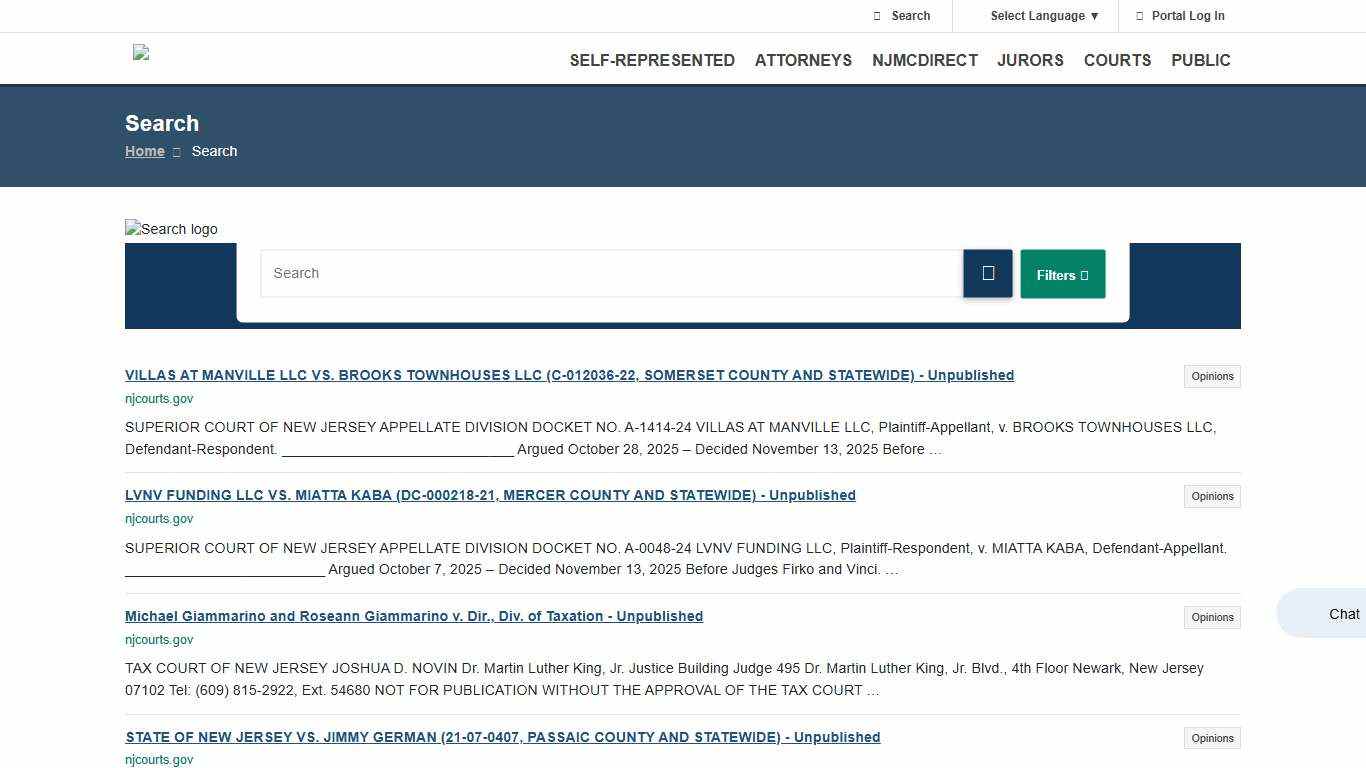
Task: Navigate to Home via the breadcrumb
Action: tap(144, 151)
